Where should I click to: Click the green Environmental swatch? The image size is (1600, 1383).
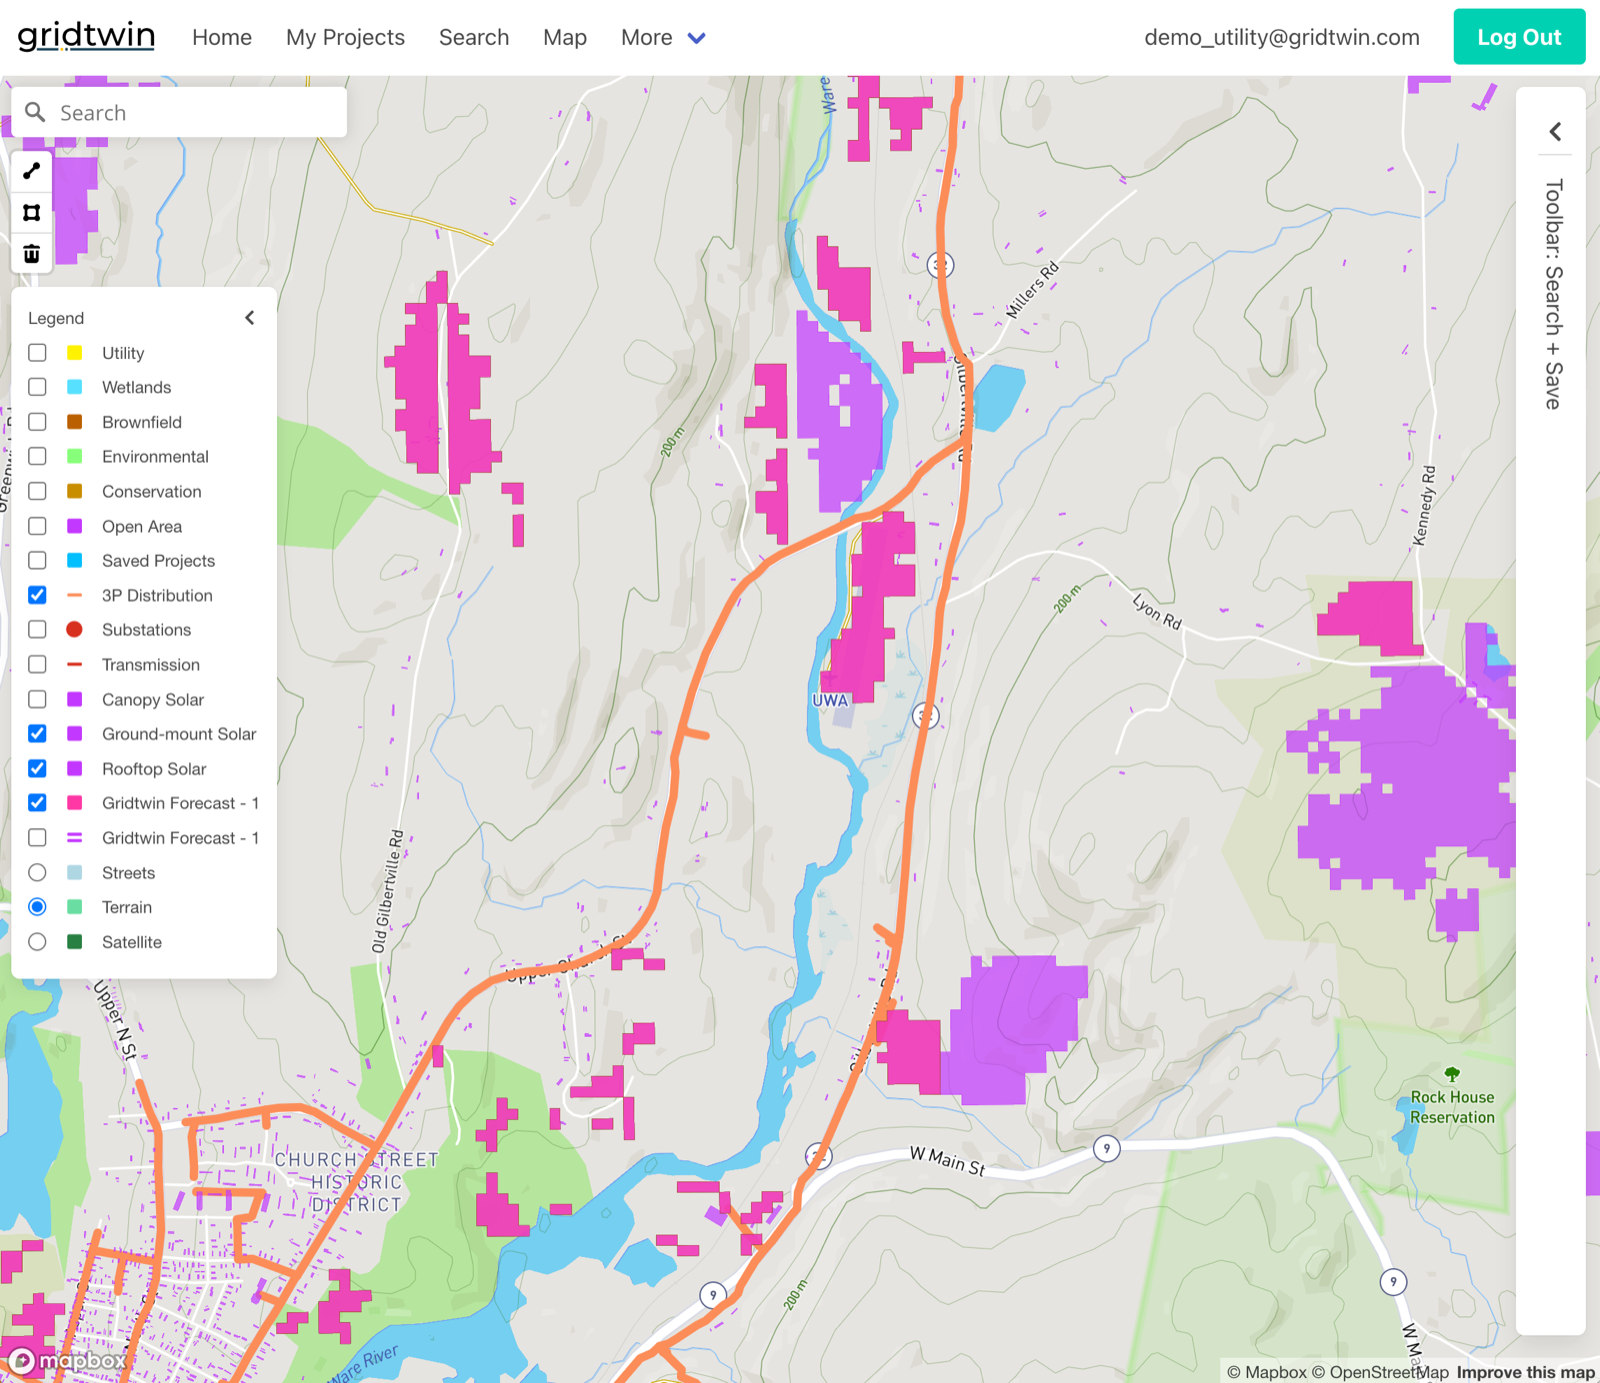coord(74,456)
